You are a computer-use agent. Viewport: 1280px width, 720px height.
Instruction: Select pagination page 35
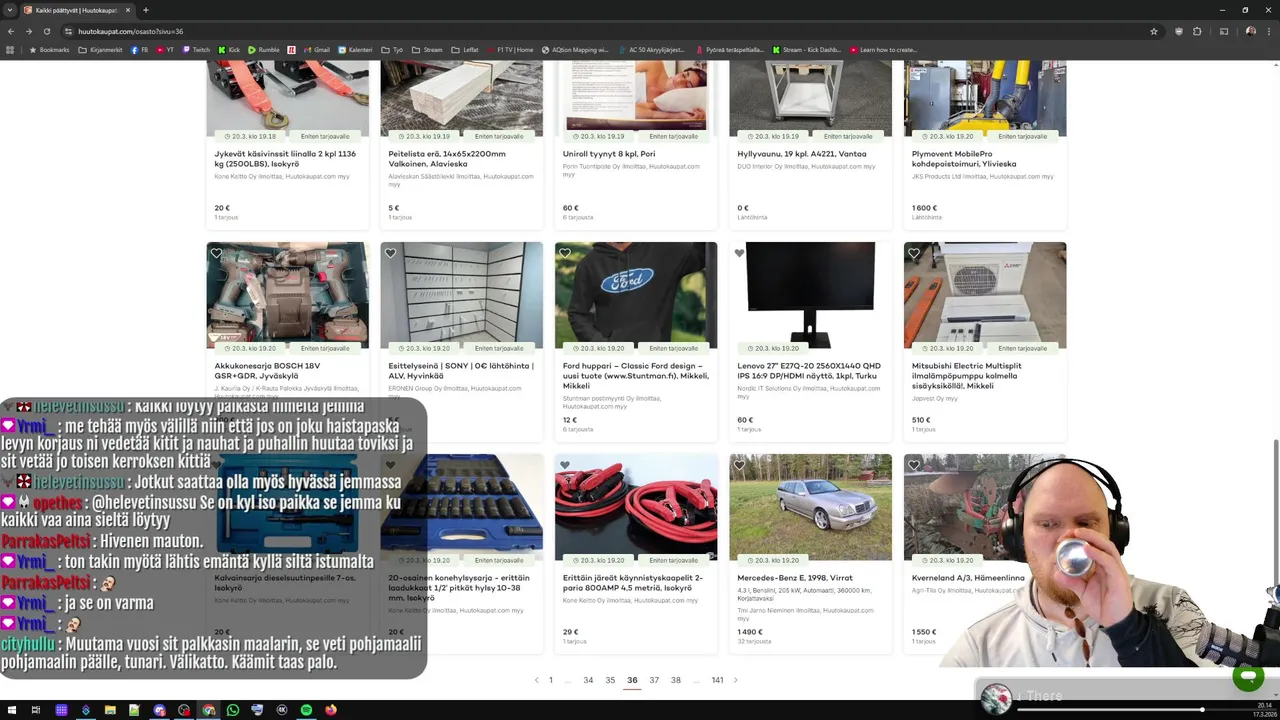[x=610, y=680]
